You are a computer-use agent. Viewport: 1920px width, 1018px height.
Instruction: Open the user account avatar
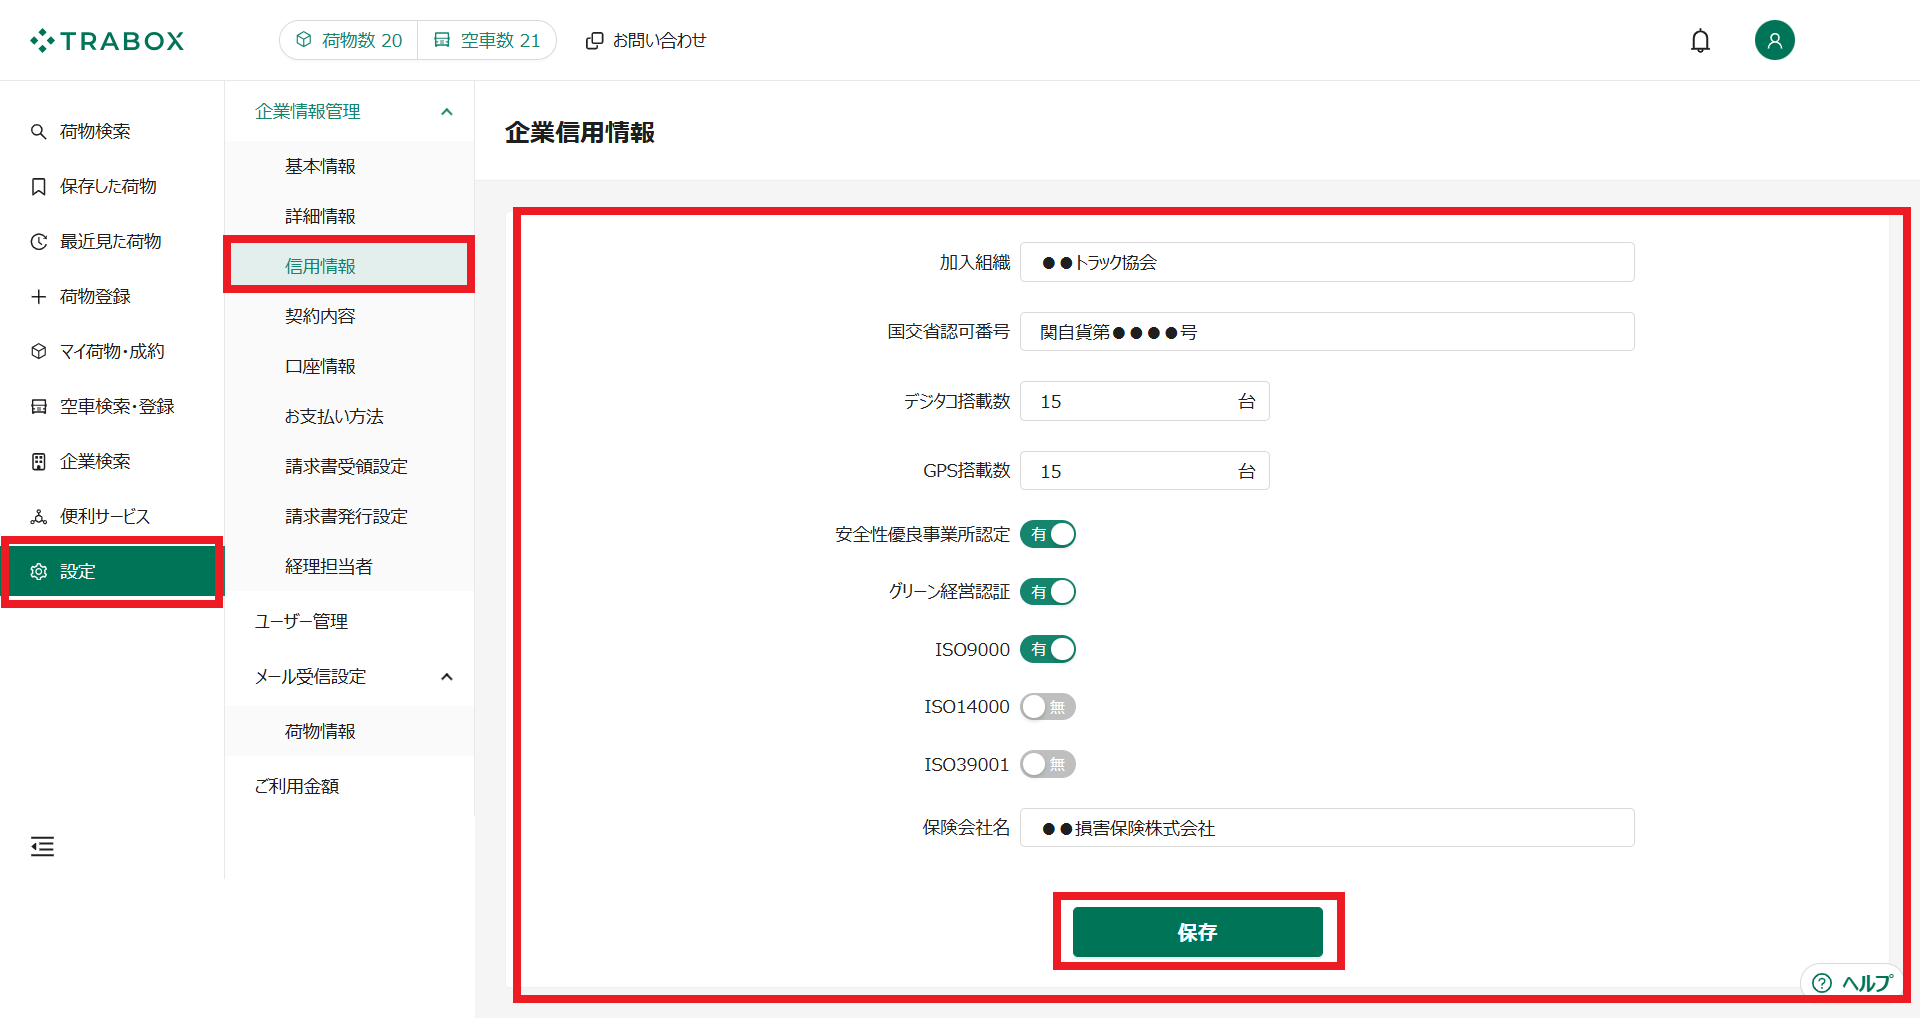[1775, 40]
